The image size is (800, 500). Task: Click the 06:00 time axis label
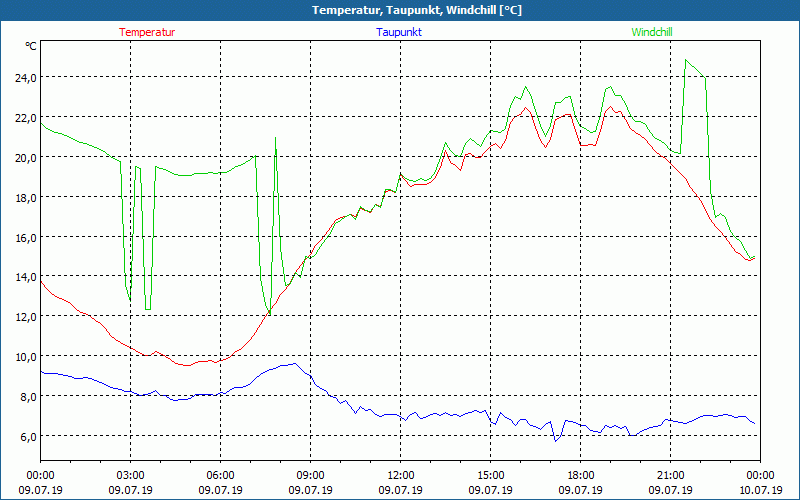[220, 476]
